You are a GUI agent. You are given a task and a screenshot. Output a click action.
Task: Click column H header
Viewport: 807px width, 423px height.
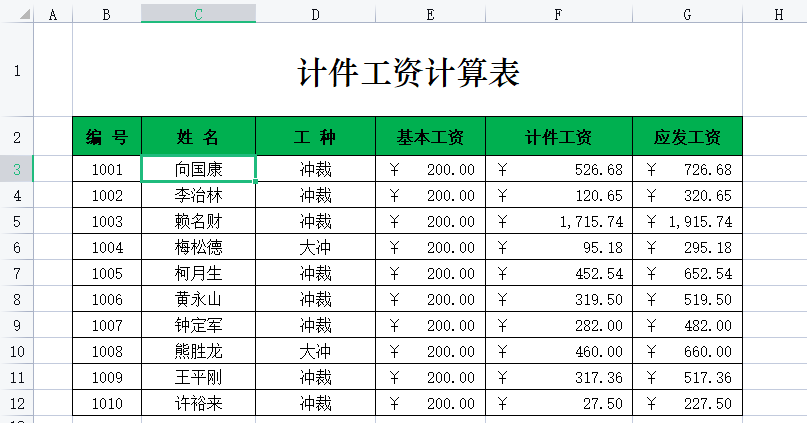coord(777,13)
